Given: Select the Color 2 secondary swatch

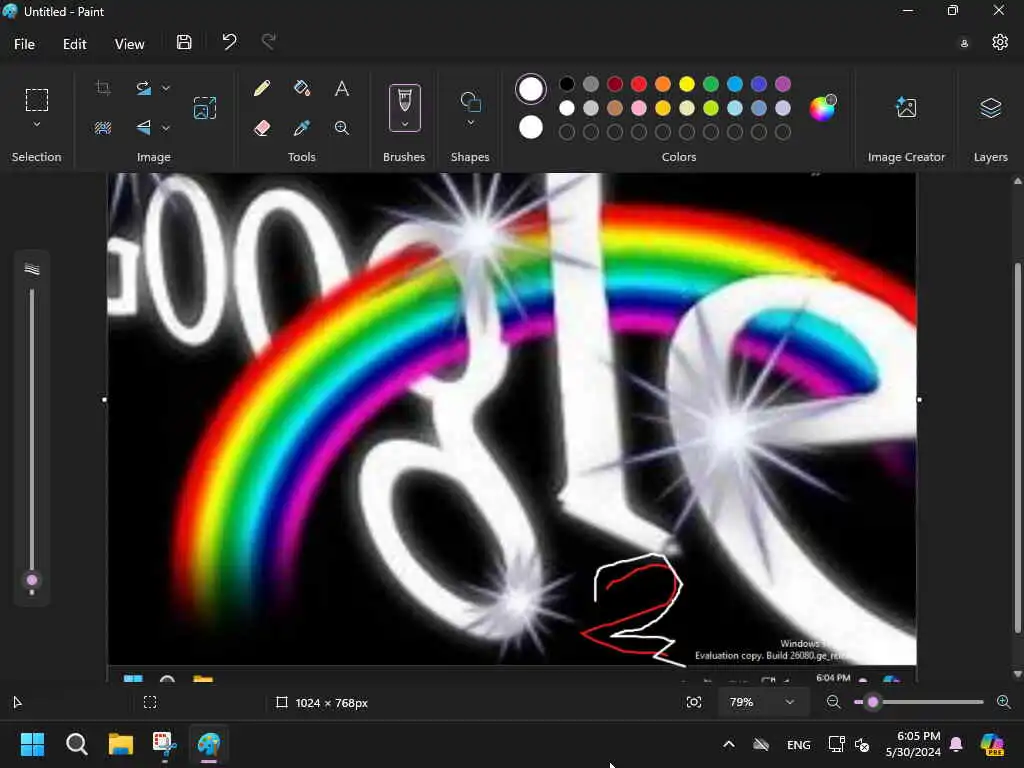Looking at the screenshot, I should (530, 127).
